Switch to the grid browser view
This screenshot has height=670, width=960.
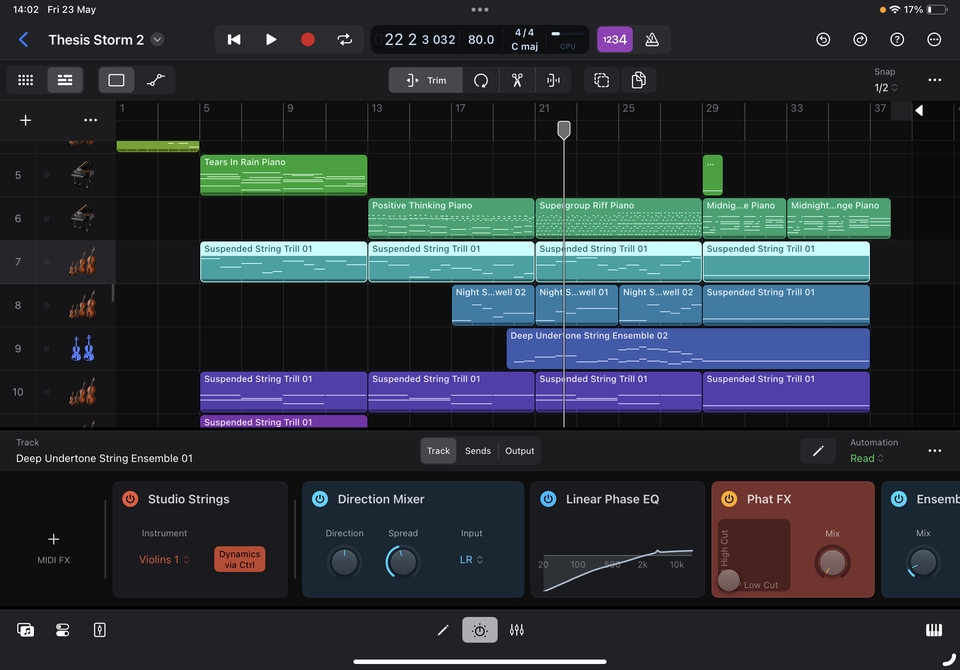pos(26,80)
